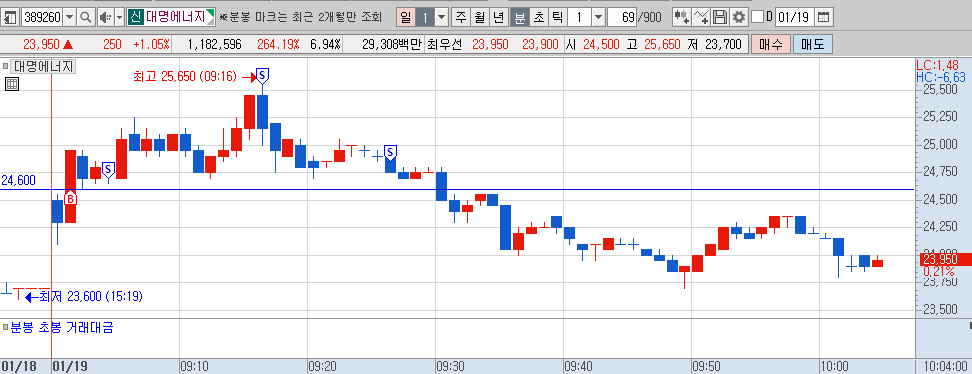This screenshot has width=972, height=374.
Task: Click the S sell marker near 09:04
Action: pos(108,169)
